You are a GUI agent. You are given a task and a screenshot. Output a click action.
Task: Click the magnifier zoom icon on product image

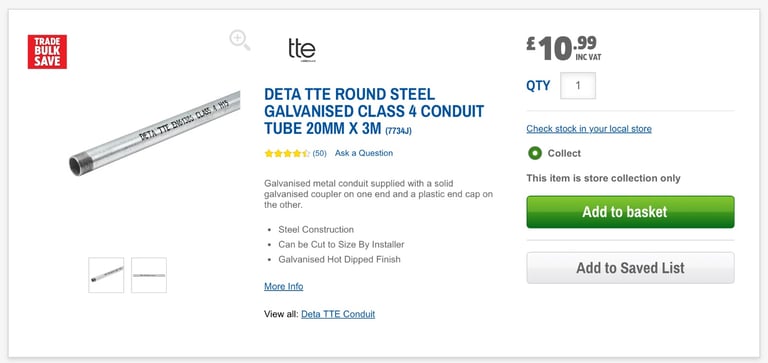tap(240, 40)
